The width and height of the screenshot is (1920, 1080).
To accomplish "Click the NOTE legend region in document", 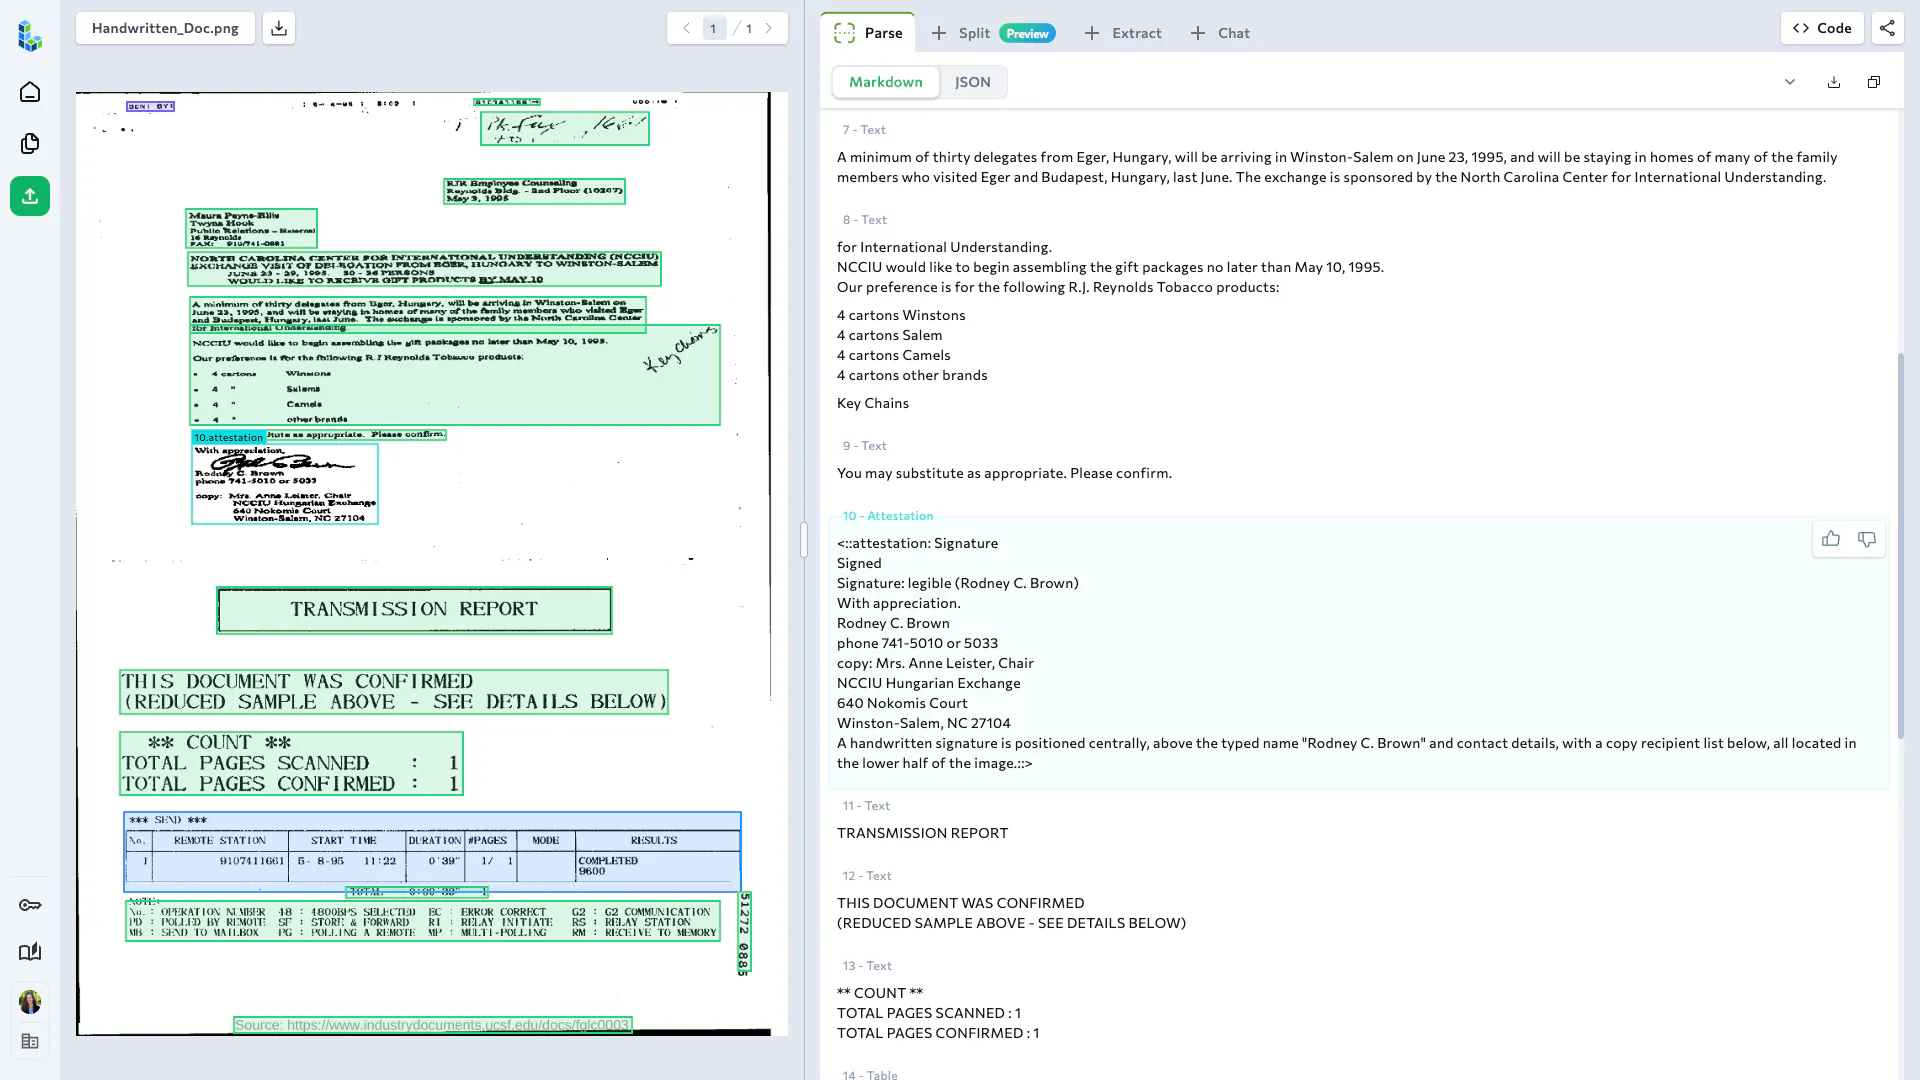I will pyautogui.click(x=422, y=921).
